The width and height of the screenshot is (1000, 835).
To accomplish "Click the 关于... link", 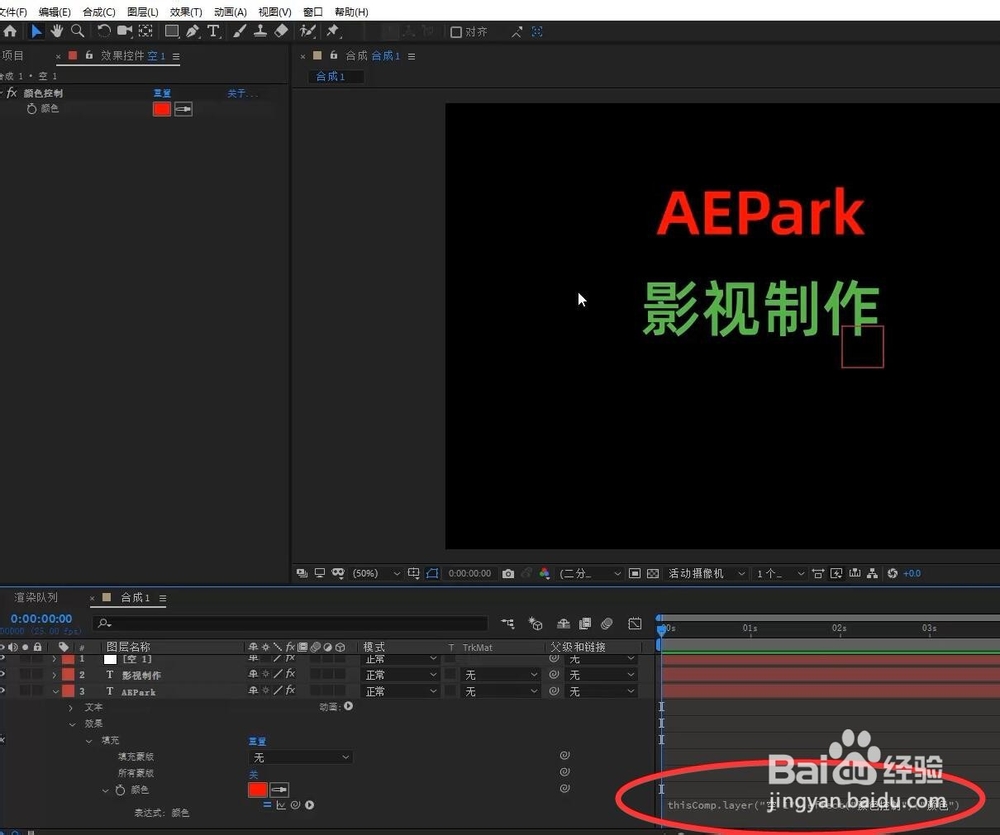I will [x=243, y=94].
